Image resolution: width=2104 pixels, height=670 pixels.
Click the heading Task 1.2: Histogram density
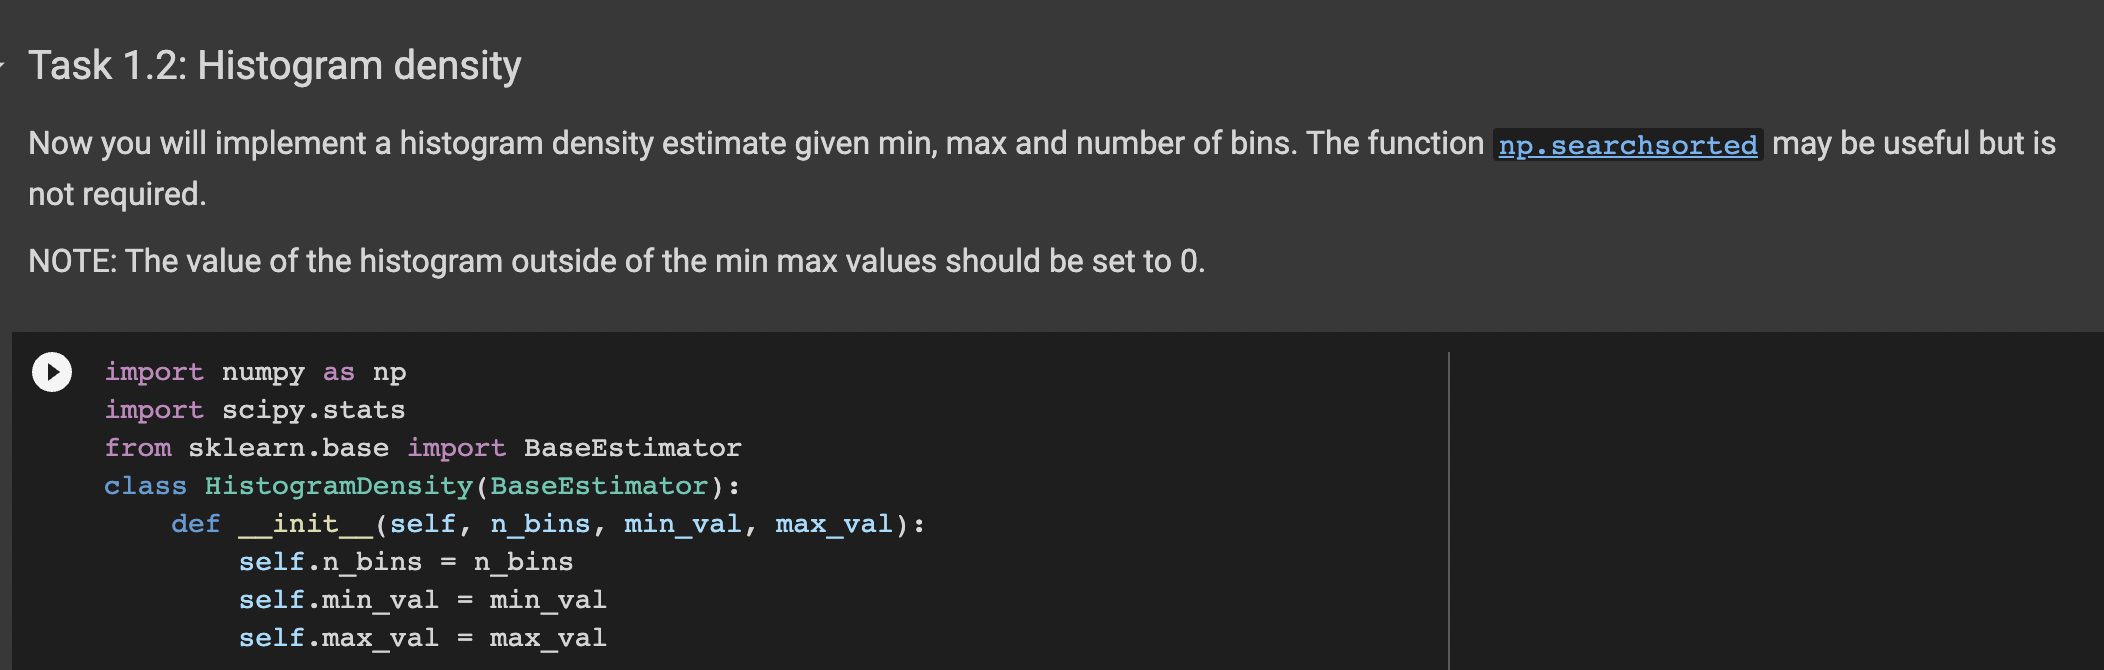pyautogui.click(x=275, y=64)
